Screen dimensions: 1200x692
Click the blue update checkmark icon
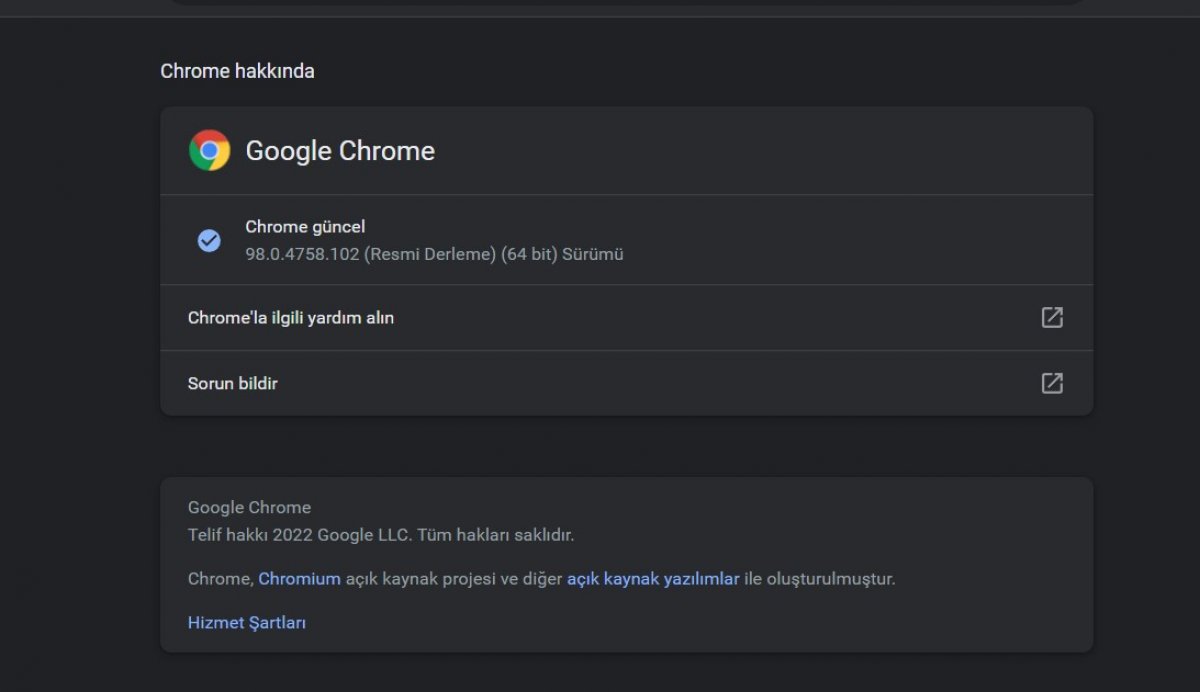pyautogui.click(x=209, y=240)
